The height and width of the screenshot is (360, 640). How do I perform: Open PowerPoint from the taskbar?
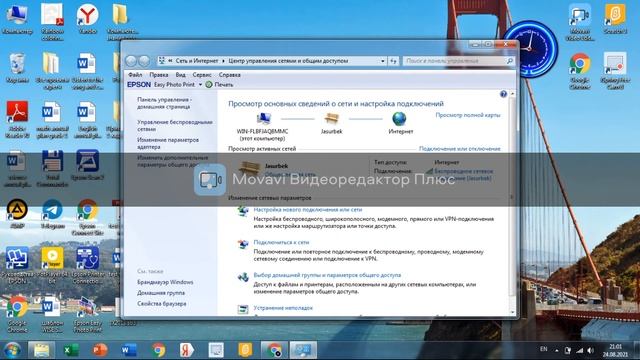coord(100,350)
